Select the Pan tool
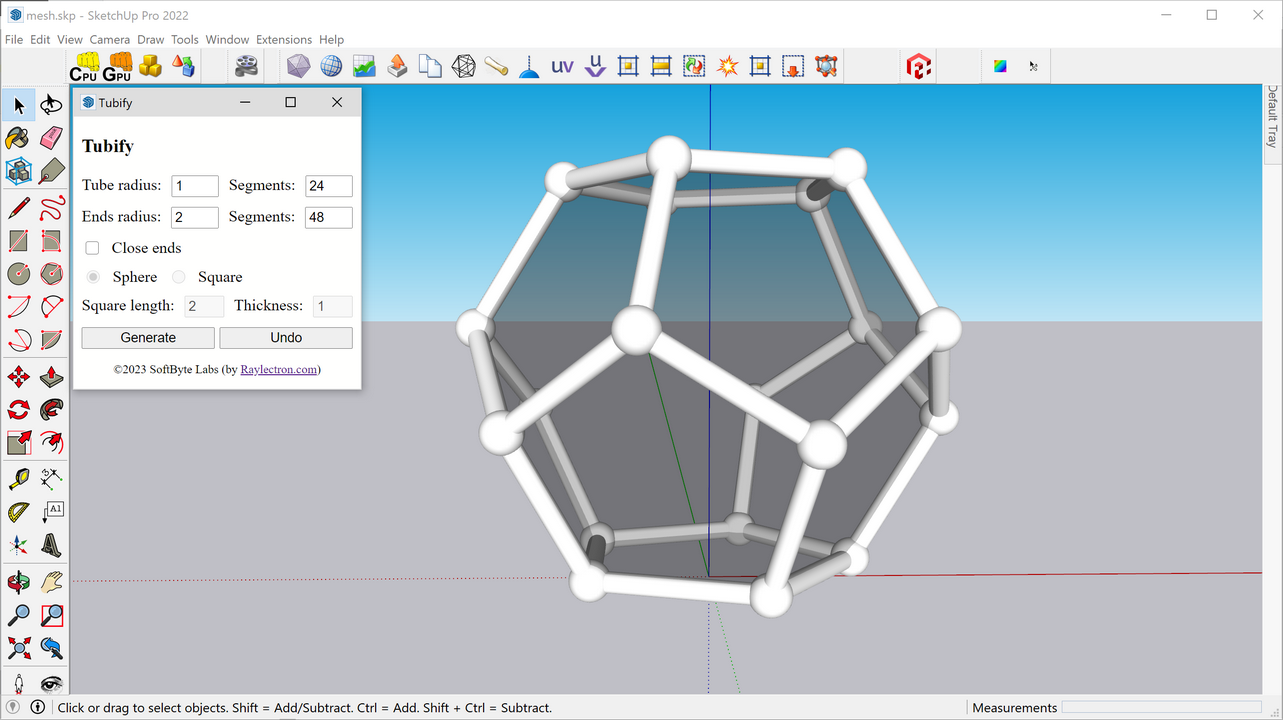1283x720 pixels. (x=50, y=583)
